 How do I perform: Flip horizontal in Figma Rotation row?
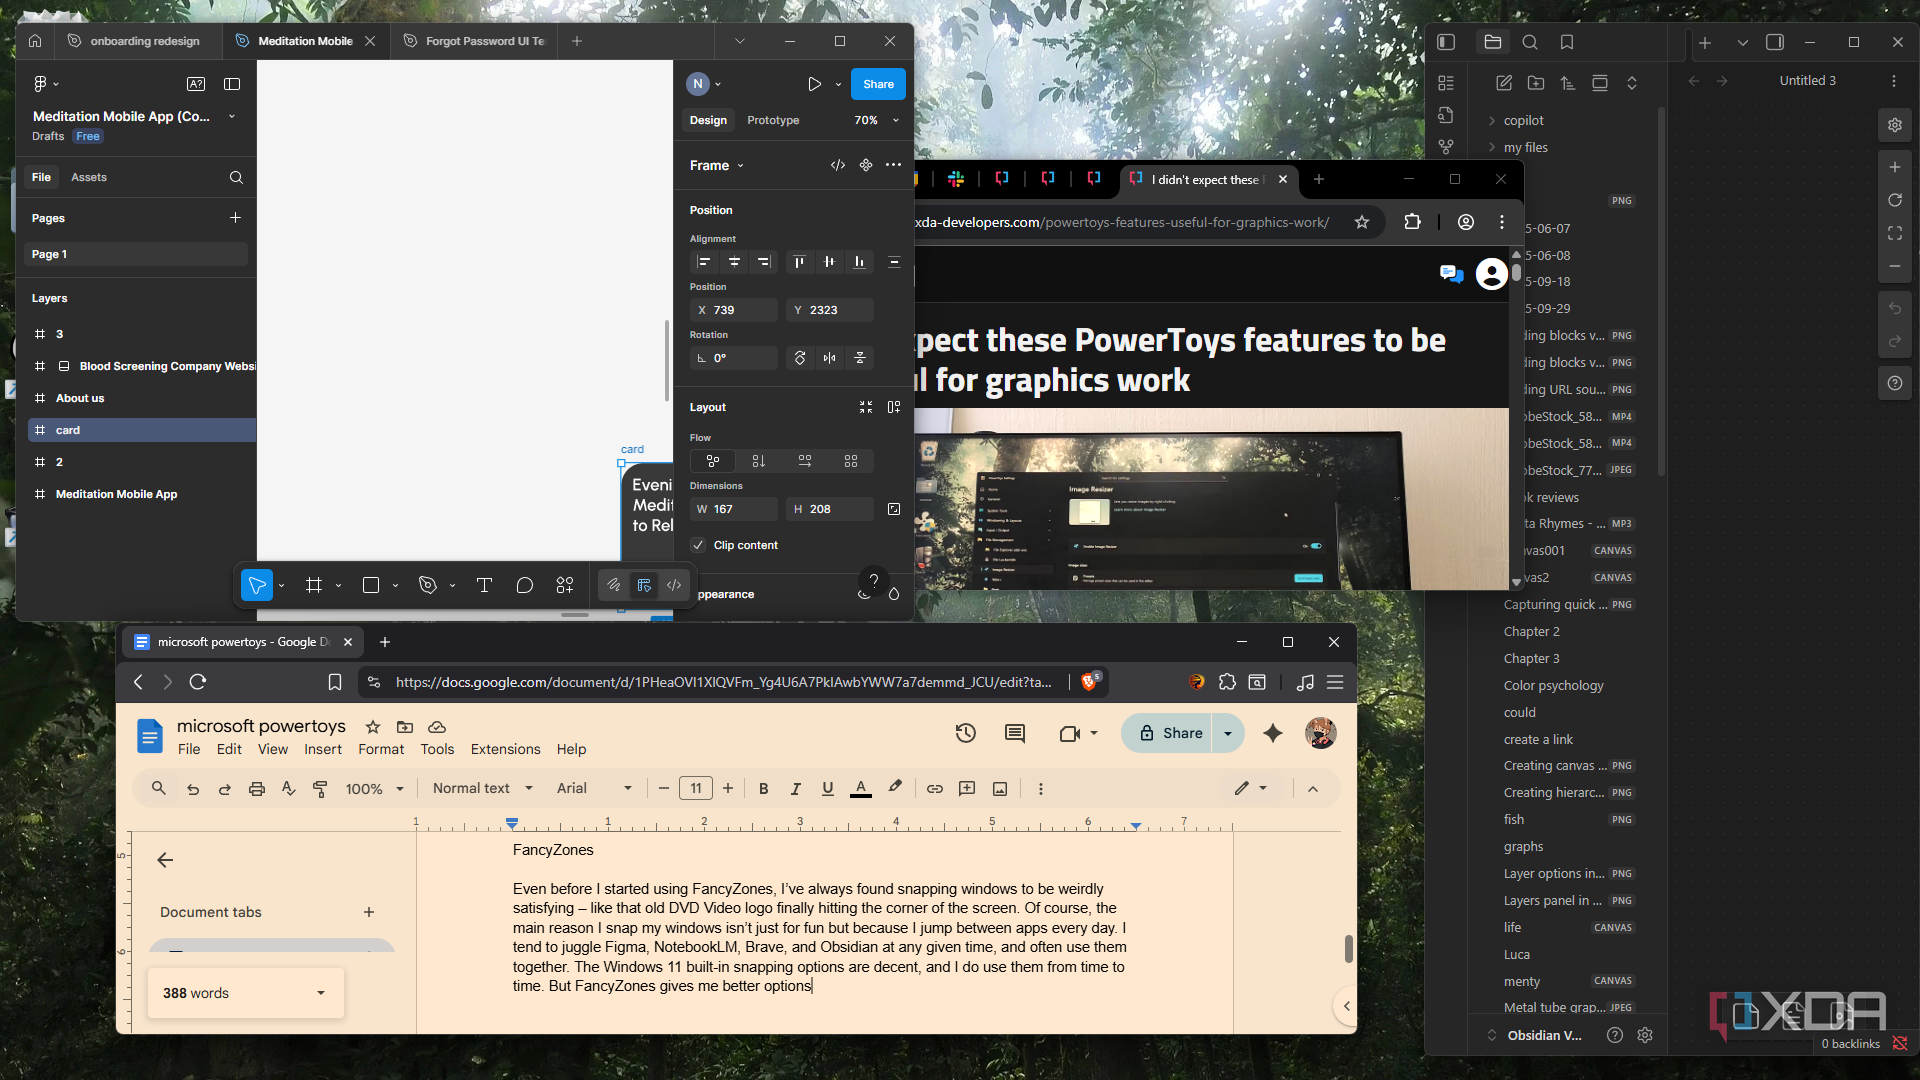pos(829,358)
